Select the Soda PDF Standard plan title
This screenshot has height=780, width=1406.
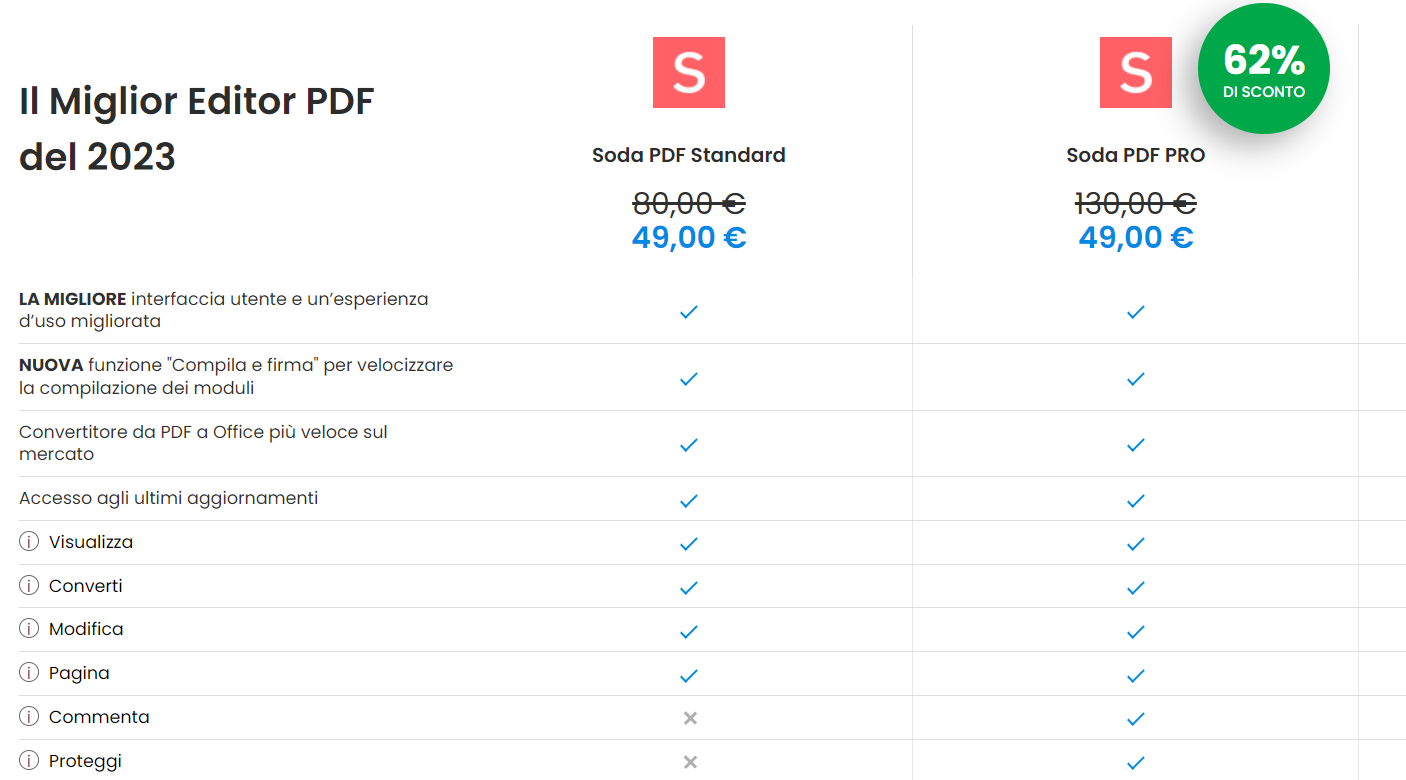pyautogui.click(x=688, y=155)
